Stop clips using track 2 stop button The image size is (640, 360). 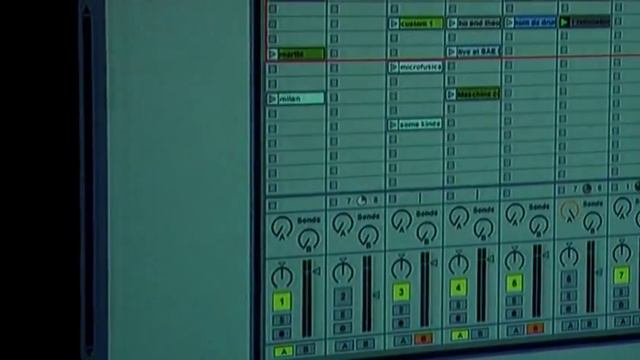click(334, 202)
